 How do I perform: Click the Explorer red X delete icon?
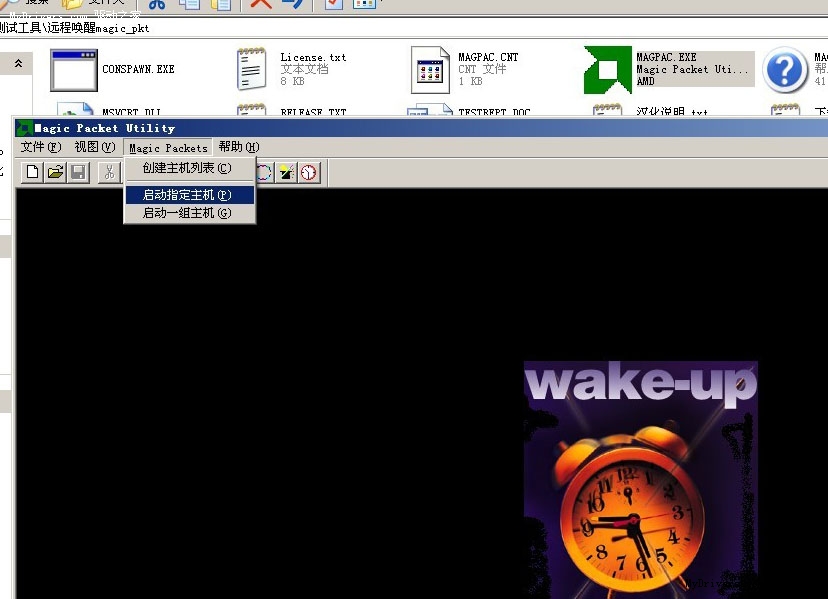pos(260,4)
